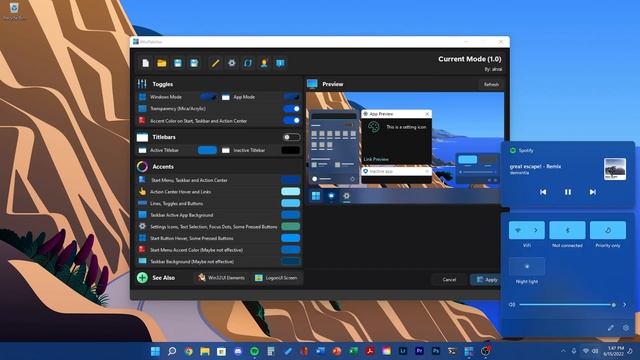
Task: Pause the Spotify track
Action: 568,192
